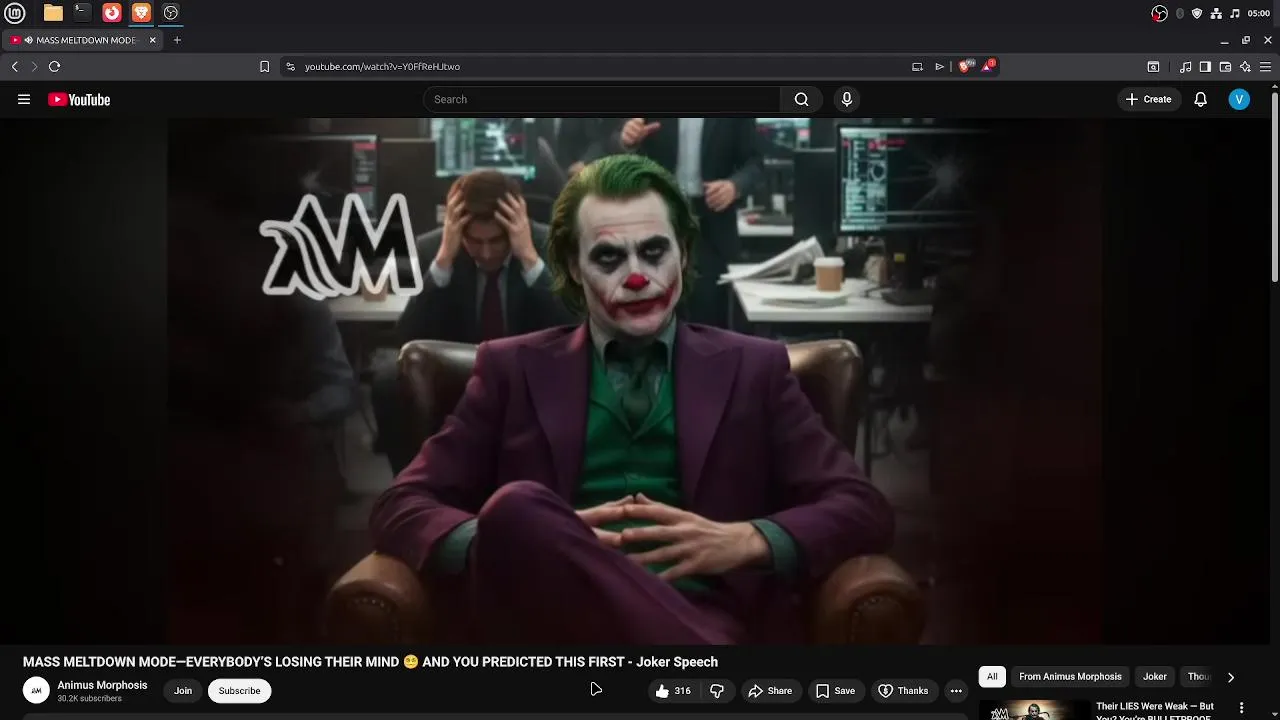Join the Animus Morphosis channel
1280x720 pixels.
point(183,691)
